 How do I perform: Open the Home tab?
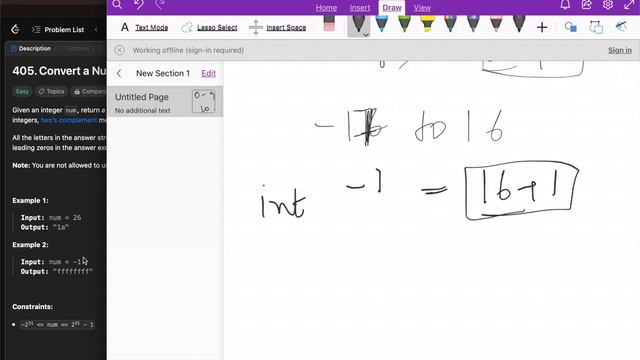[x=326, y=8]
